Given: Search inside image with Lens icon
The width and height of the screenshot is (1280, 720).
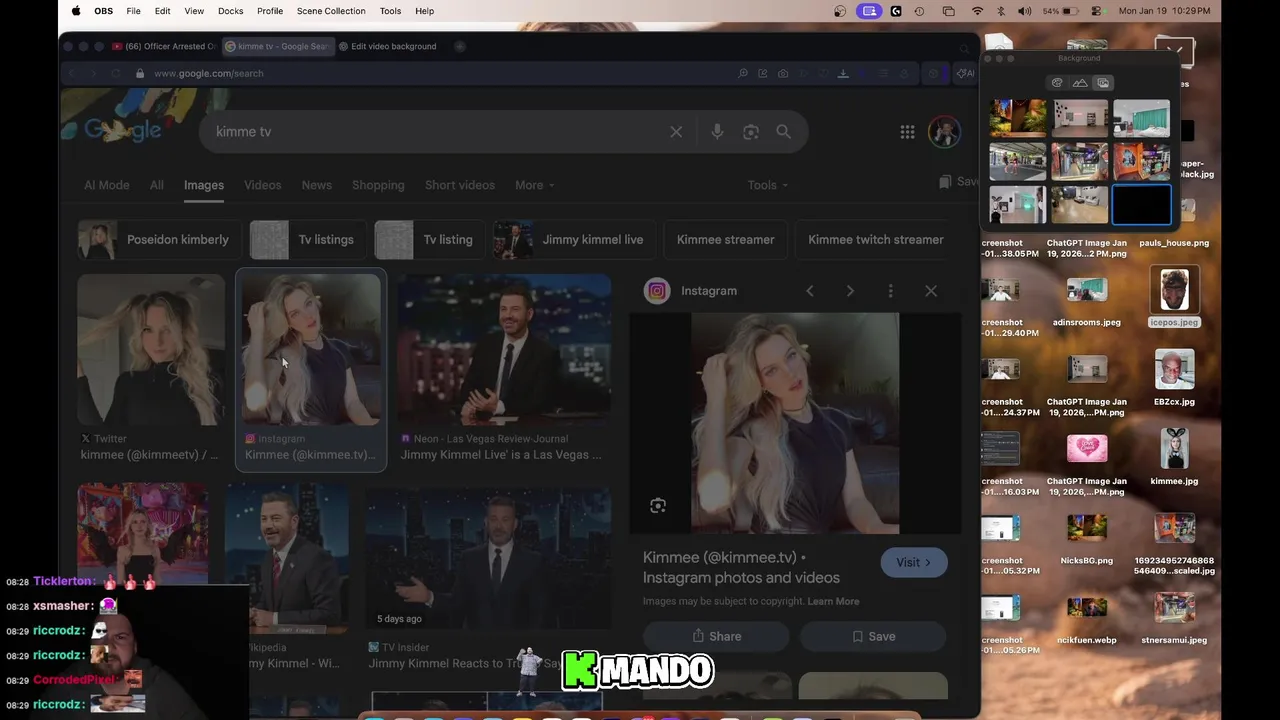Looking at the screenshot, I should [x=658, y=506].
